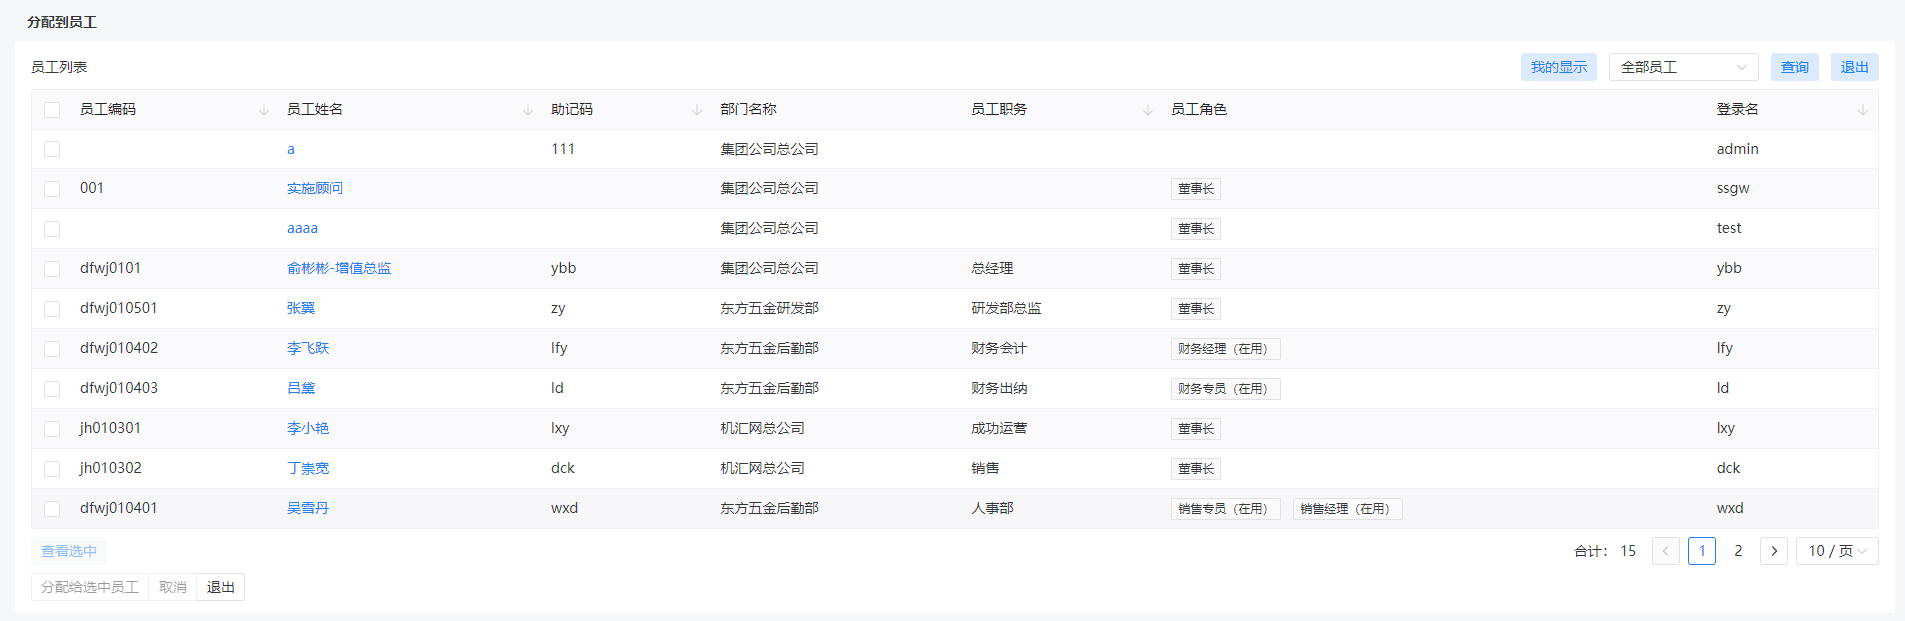This screenshot has height=621, width=1905.
Task: Open the 全部员工 filter dropdown
Action: tap(1684, 67)
